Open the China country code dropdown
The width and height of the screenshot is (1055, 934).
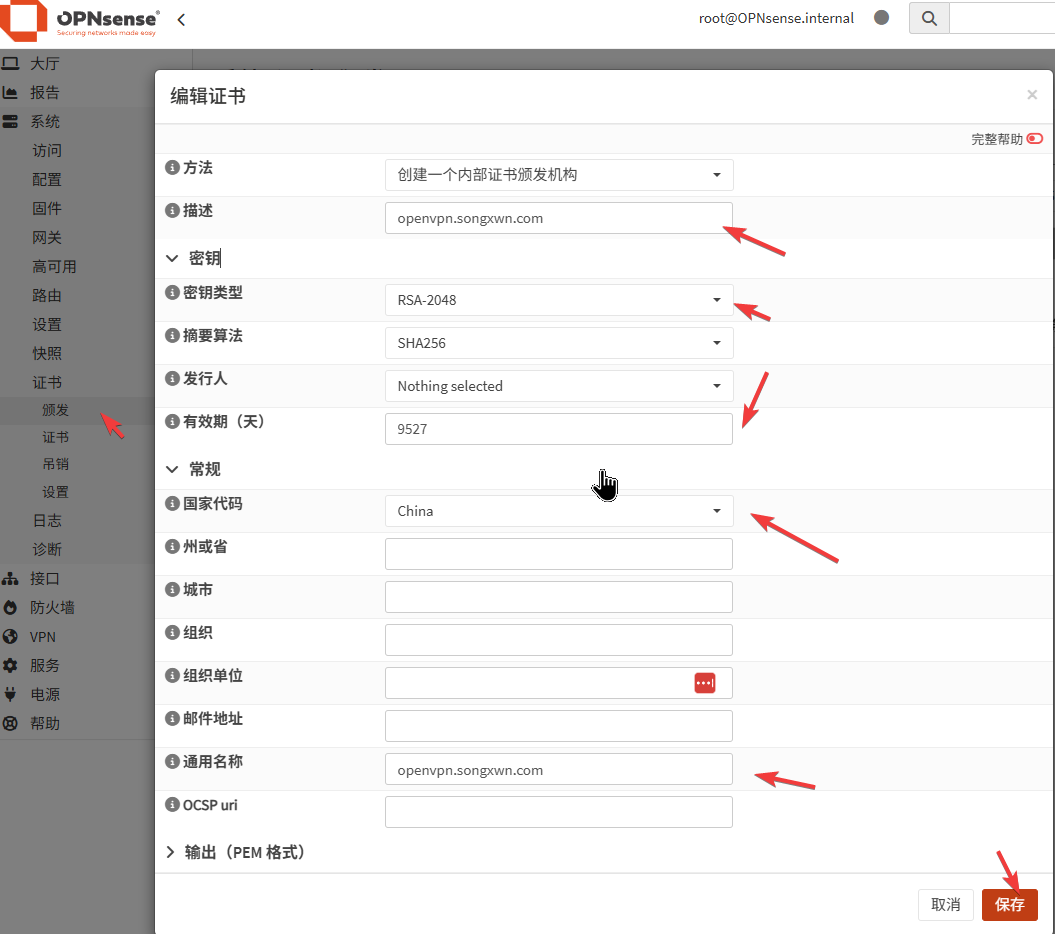coord(558,511)
